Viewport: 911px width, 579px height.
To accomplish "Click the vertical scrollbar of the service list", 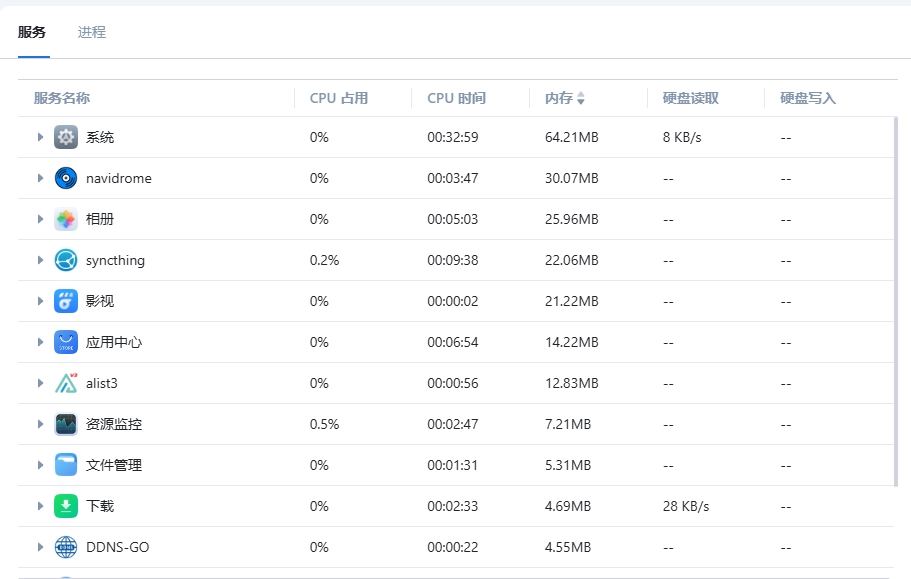I will pos(895,301).
